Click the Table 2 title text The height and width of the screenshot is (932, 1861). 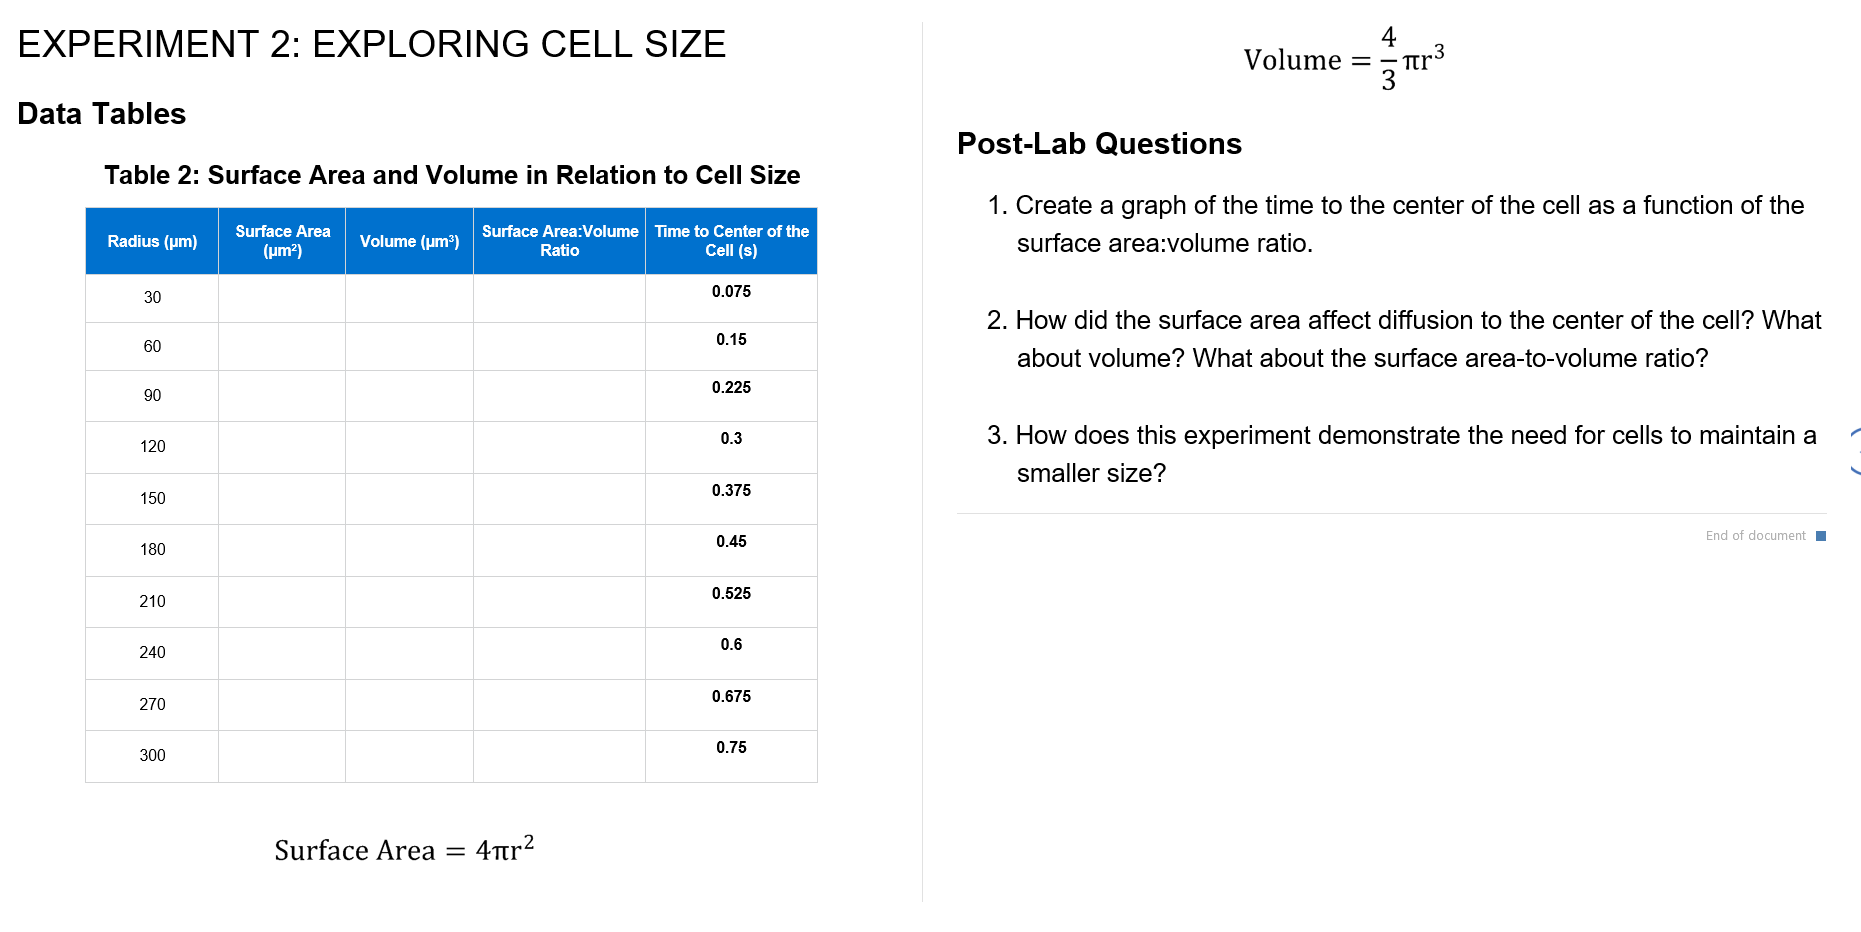point(452,175)
